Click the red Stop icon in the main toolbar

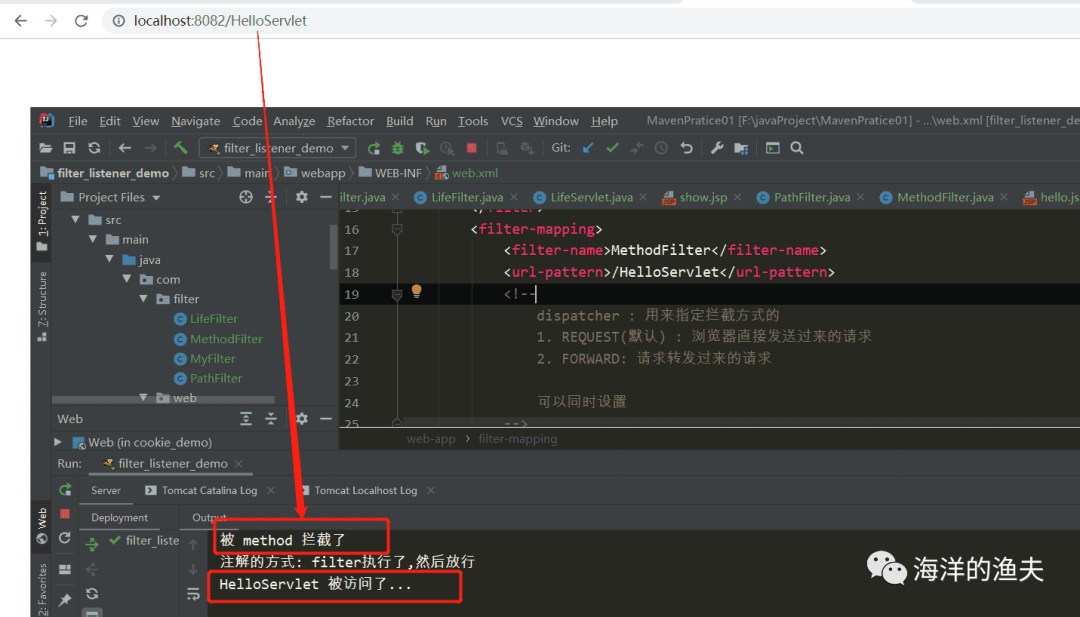click(x=472, y=148)
